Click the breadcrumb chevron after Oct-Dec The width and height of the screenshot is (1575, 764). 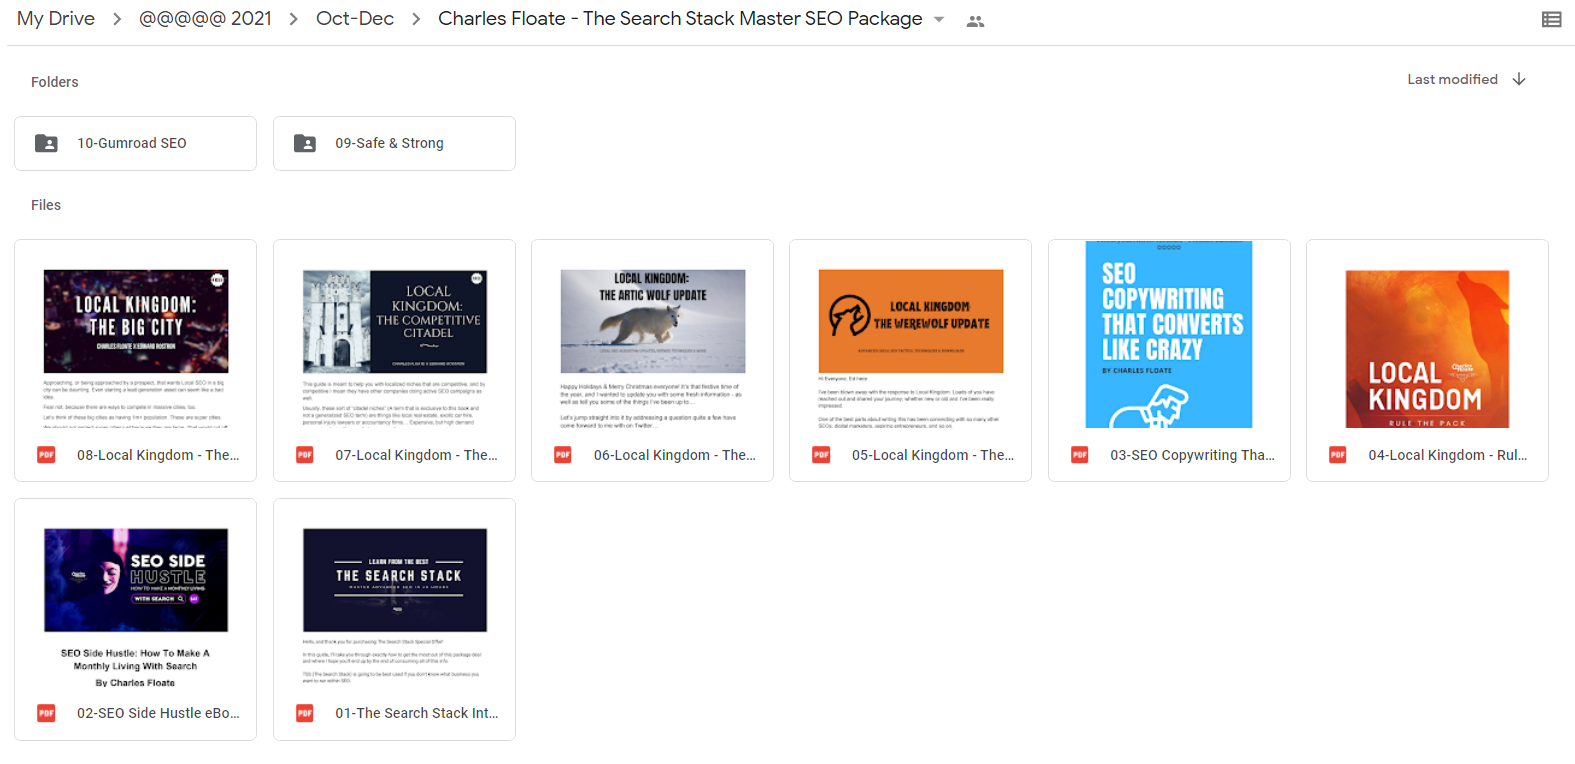click(416, 19)
